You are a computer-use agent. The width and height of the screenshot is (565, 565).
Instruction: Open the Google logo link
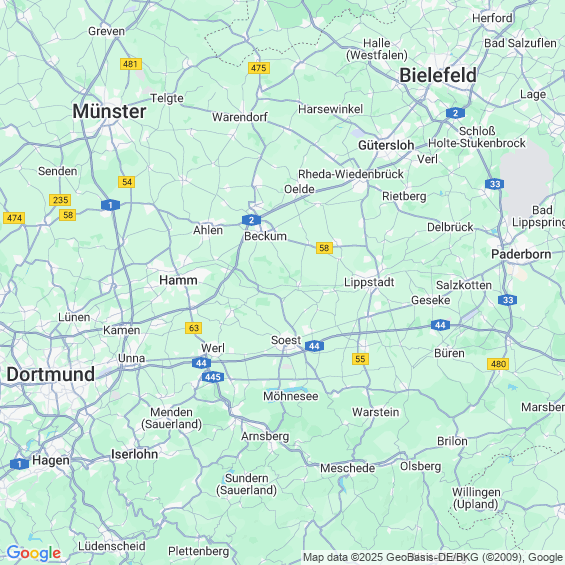[x=34, y=553]
